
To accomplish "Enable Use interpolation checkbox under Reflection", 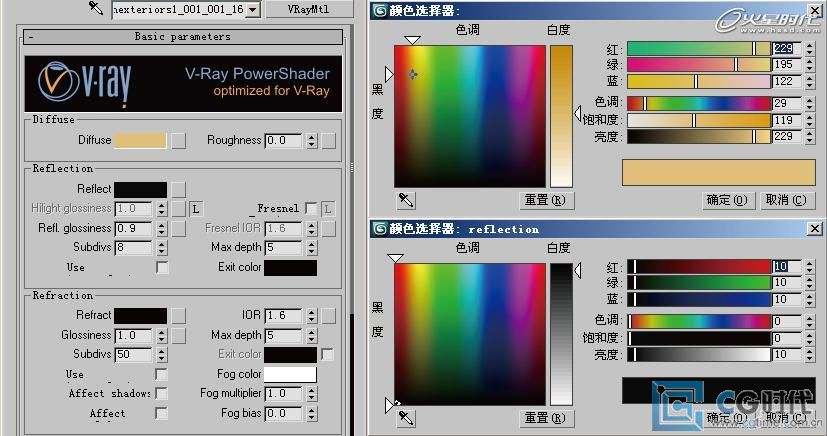I will coord(162,268).
